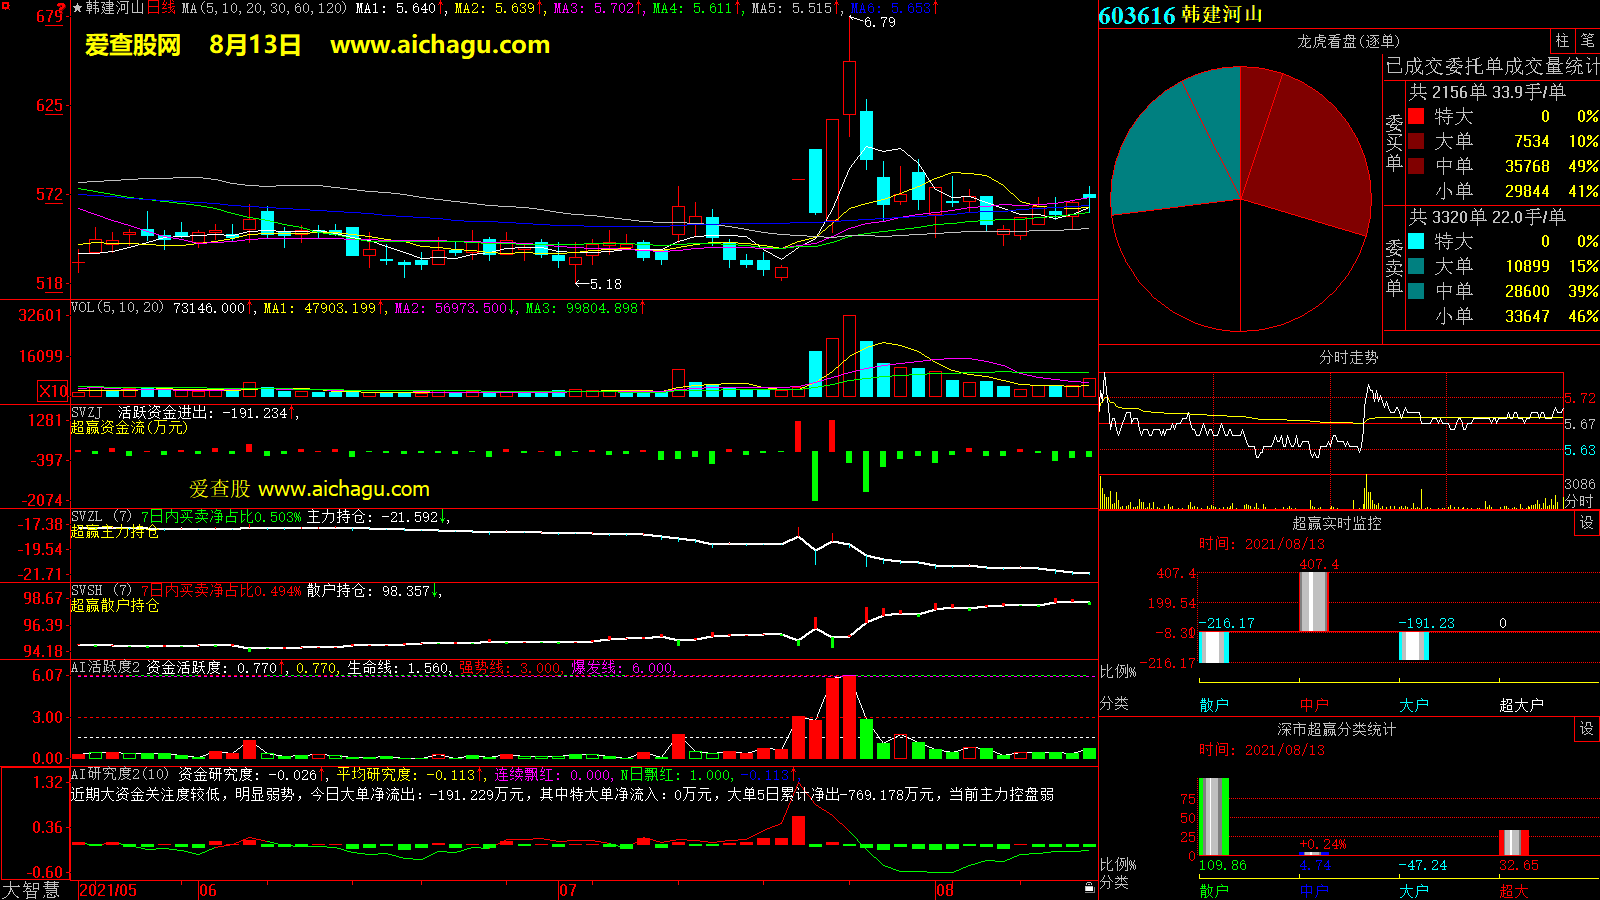Click the bright red 特大 buy order swatch
The height and width of the screenshot is (900, 1600).
click(1416, 116)
